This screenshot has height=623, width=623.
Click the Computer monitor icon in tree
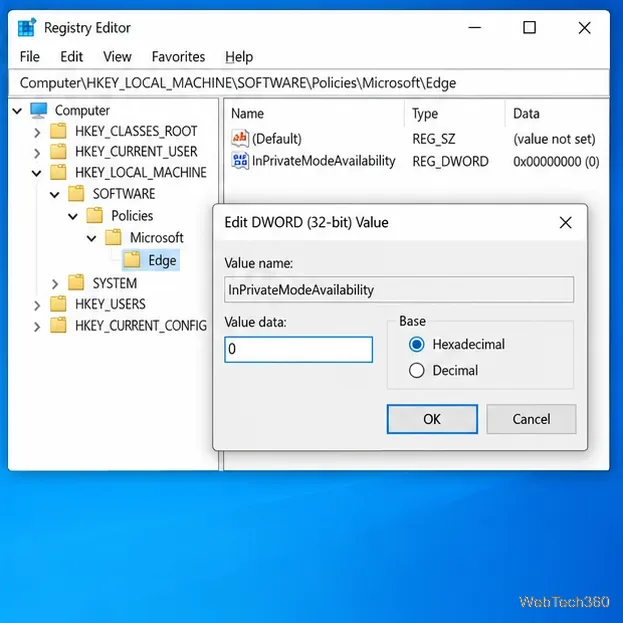pyautogui.click(x=39, y=110)
